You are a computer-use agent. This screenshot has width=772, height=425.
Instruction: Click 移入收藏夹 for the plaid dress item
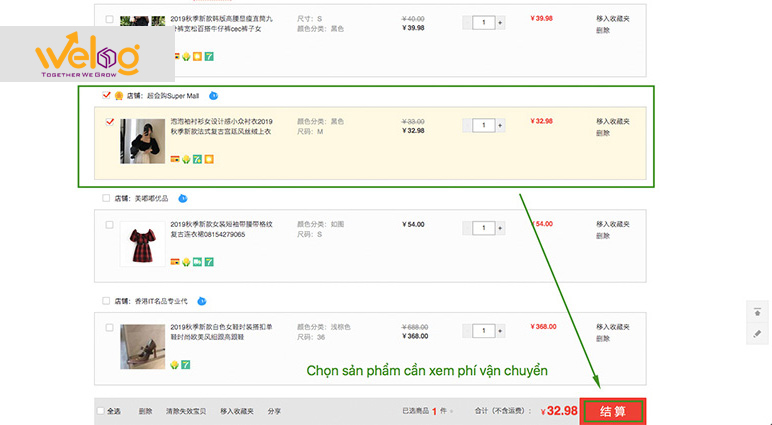click(x=613, y=224)
